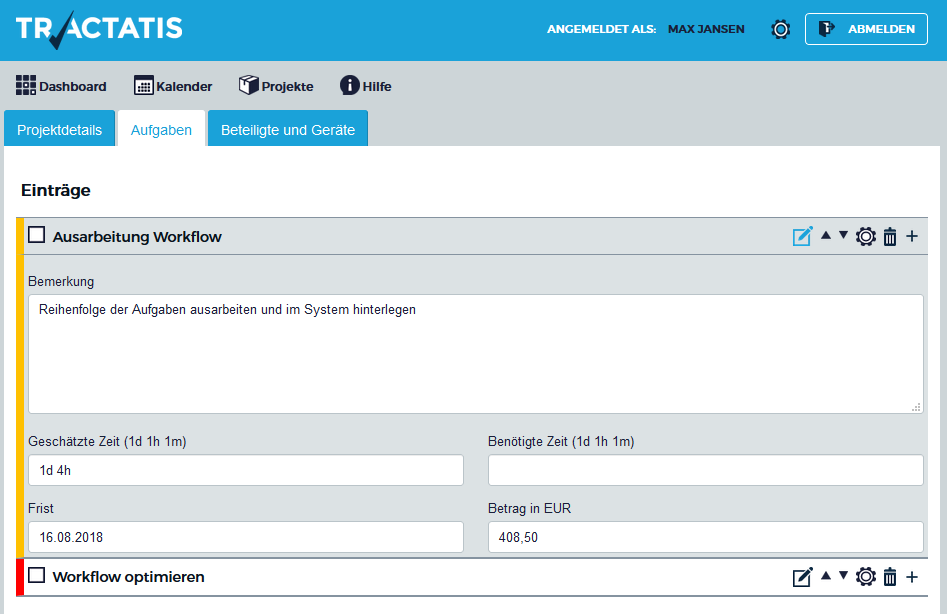Open settings gear for Workflow optimieren

[865, 577]
